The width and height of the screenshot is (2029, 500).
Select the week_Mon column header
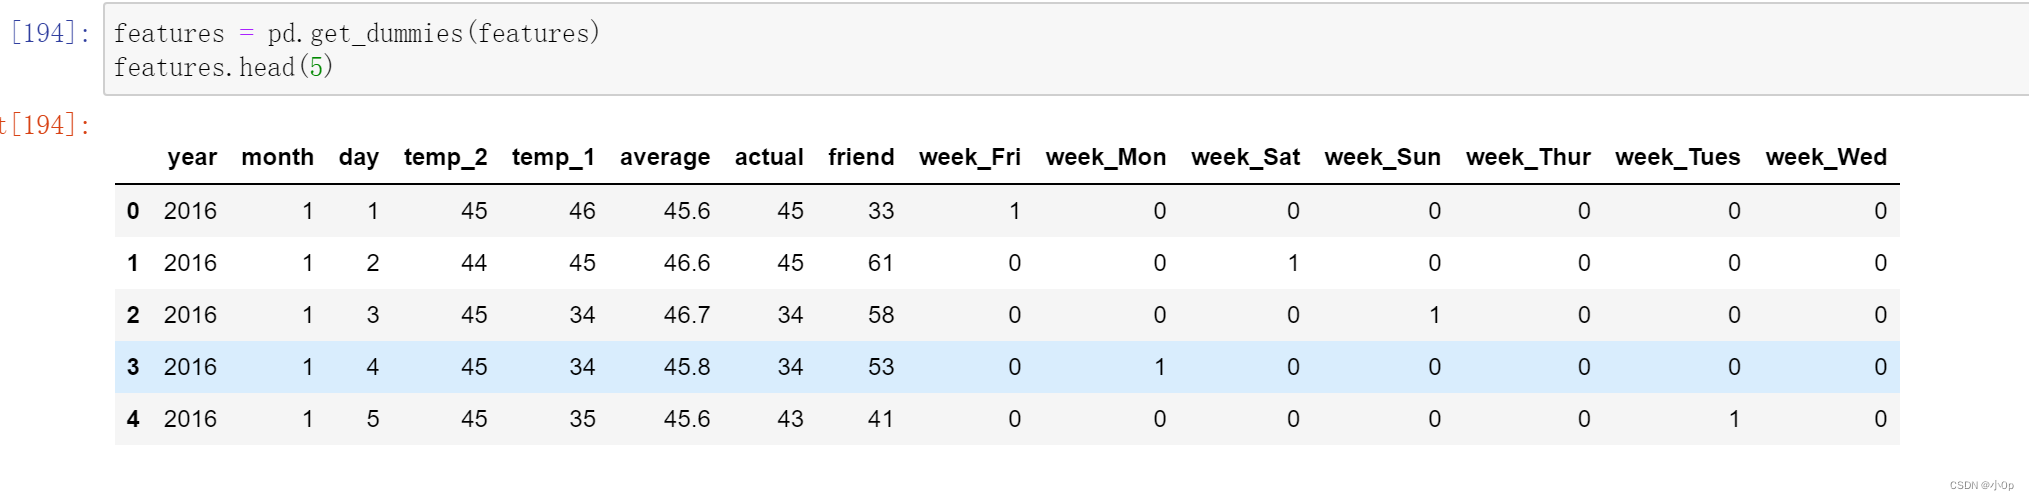coord(1105,157)
